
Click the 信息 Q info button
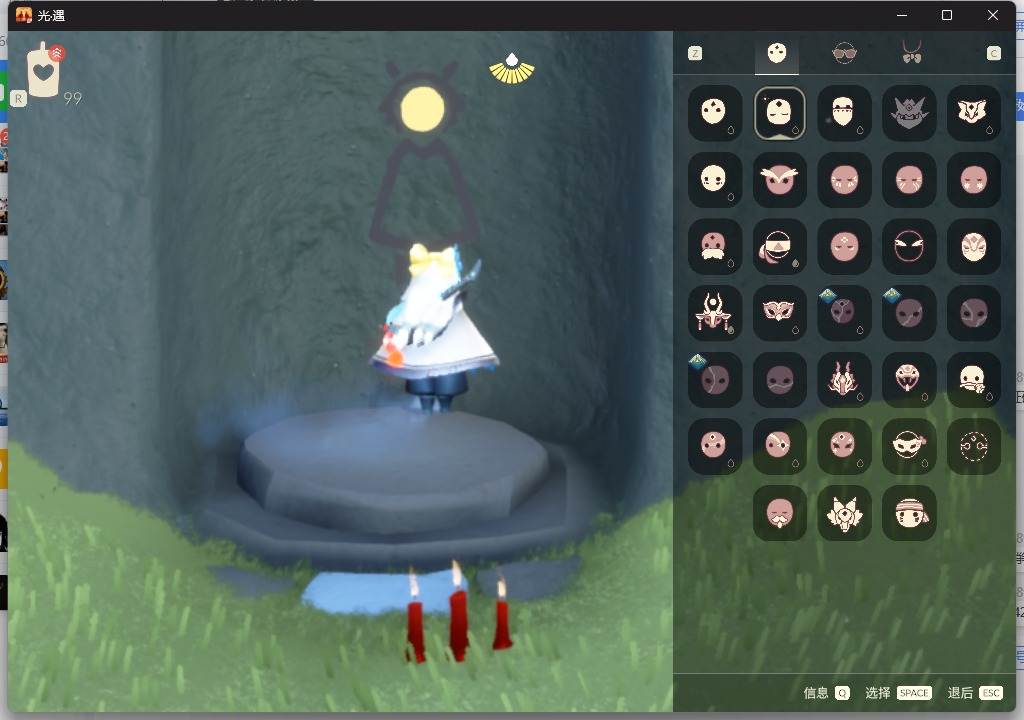826,693
